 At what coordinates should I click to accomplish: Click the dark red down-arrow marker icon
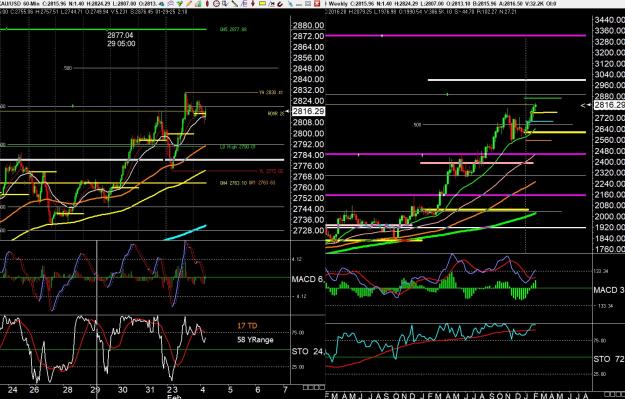pos(253,4)
